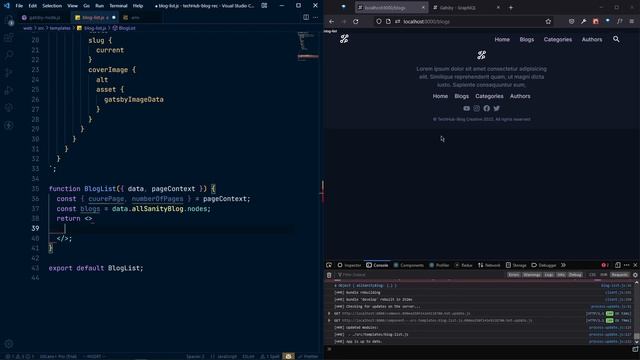Screen dimensions: 640x360
Task: Click the console scrollbar thumb
Action: (636, 336)
